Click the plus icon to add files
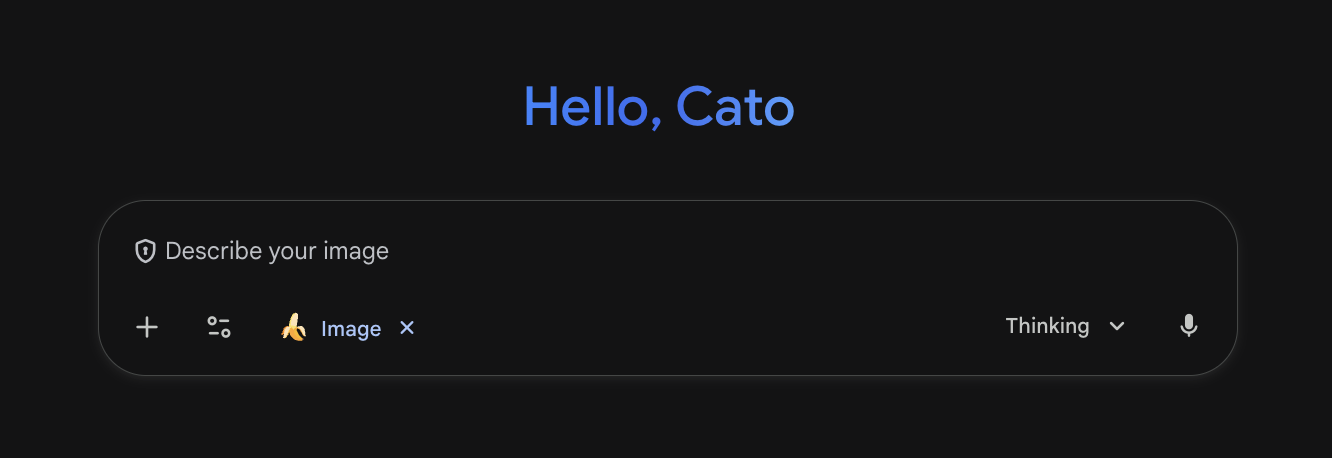Screen dimensions: 1332x458 tap(147, 327)
